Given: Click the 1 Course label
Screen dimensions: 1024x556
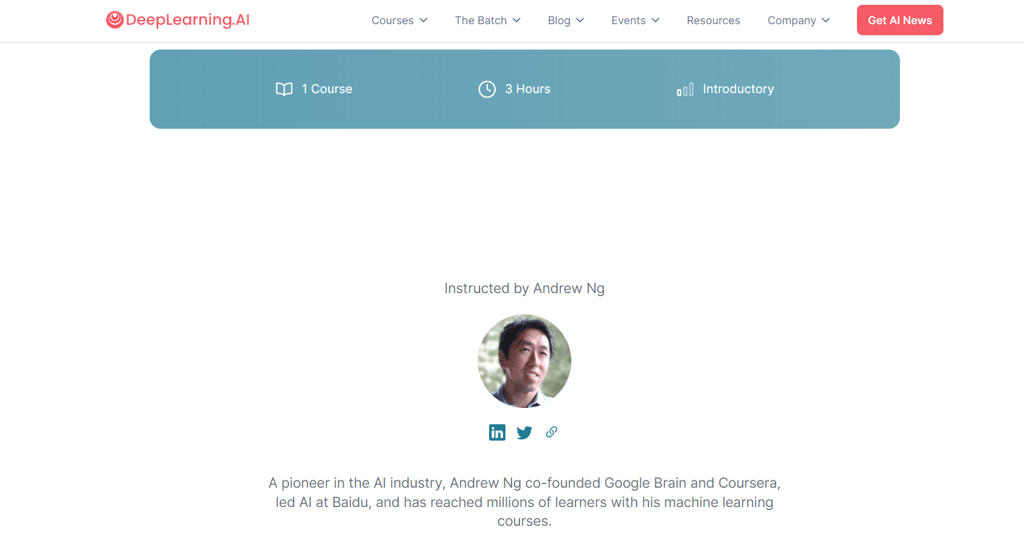Looking at the screenshot, I should (327, 89).
